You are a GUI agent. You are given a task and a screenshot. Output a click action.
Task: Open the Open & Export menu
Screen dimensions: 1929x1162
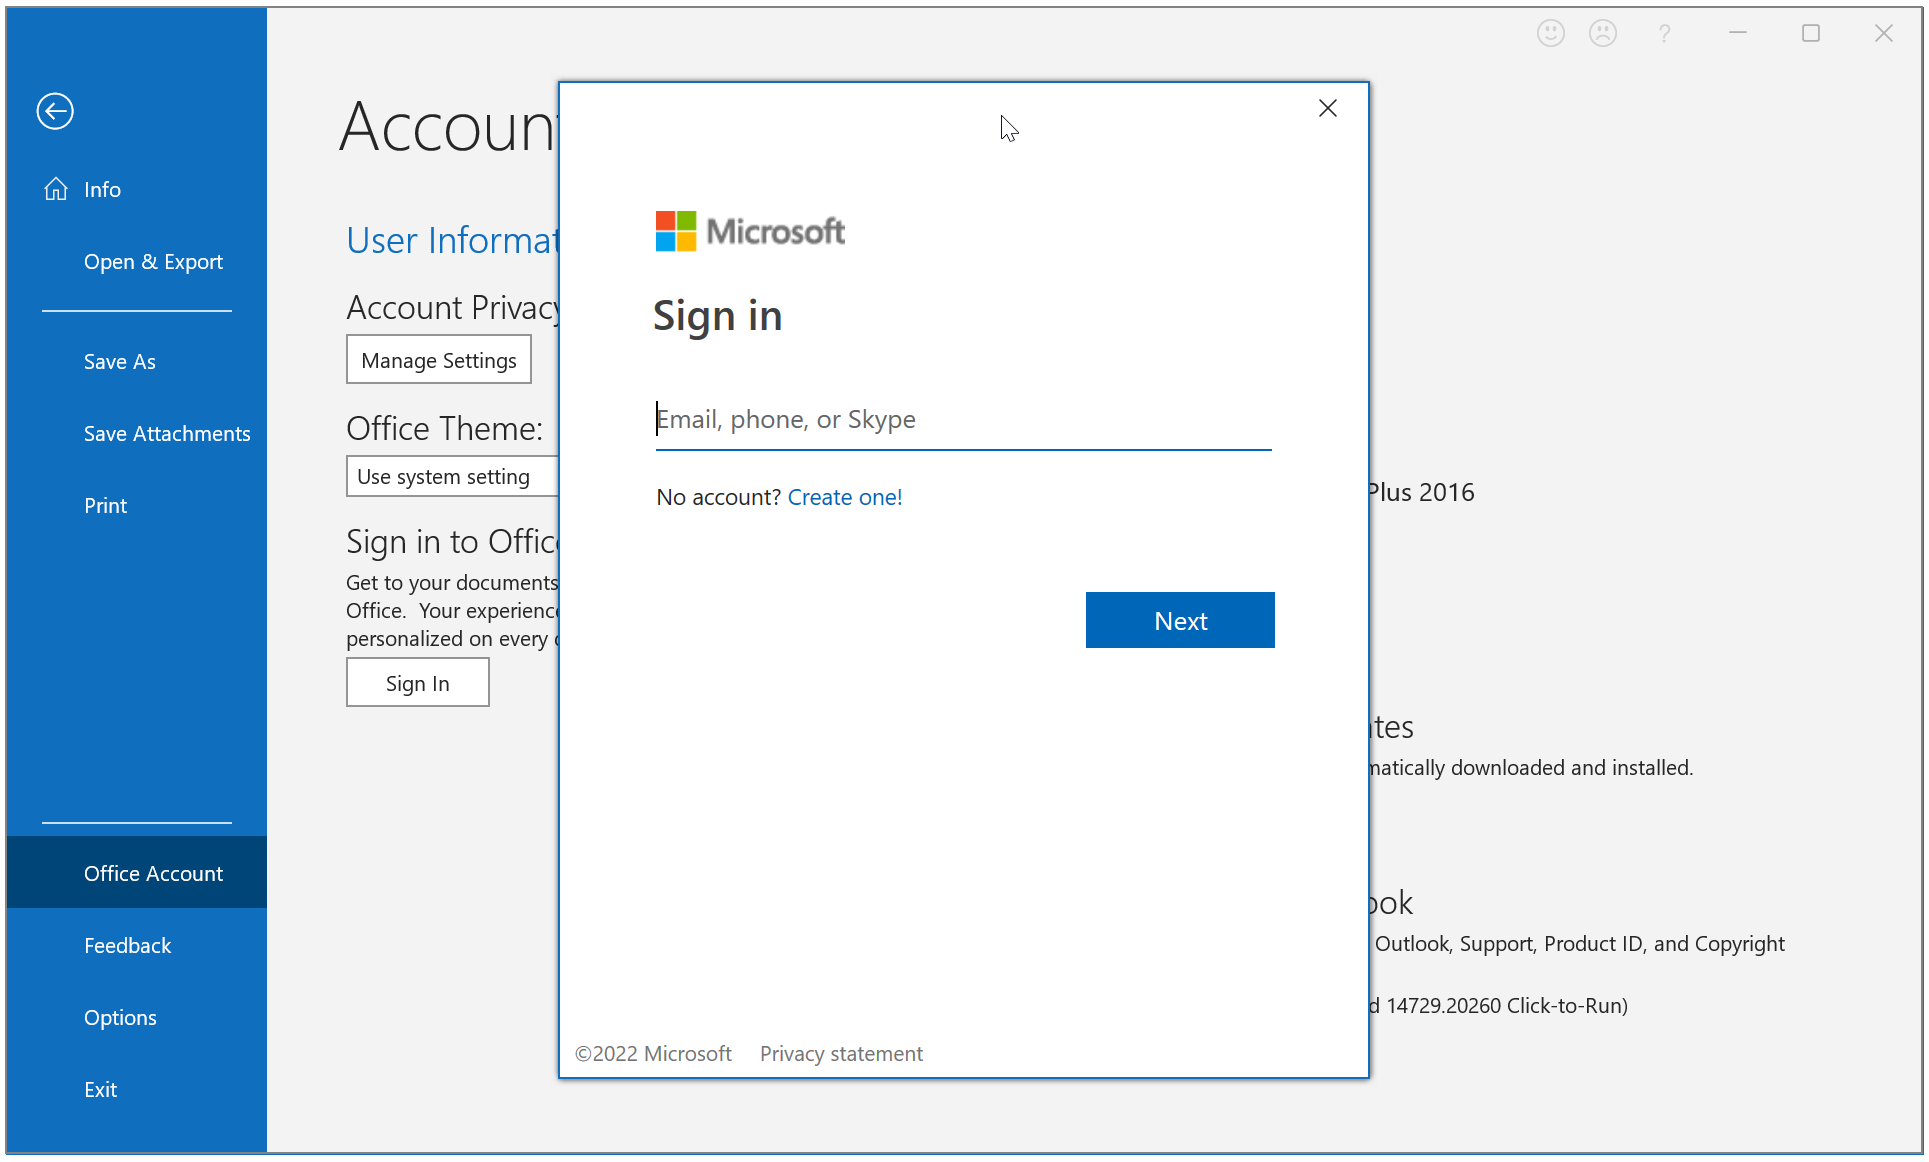(x=153, y=262)
